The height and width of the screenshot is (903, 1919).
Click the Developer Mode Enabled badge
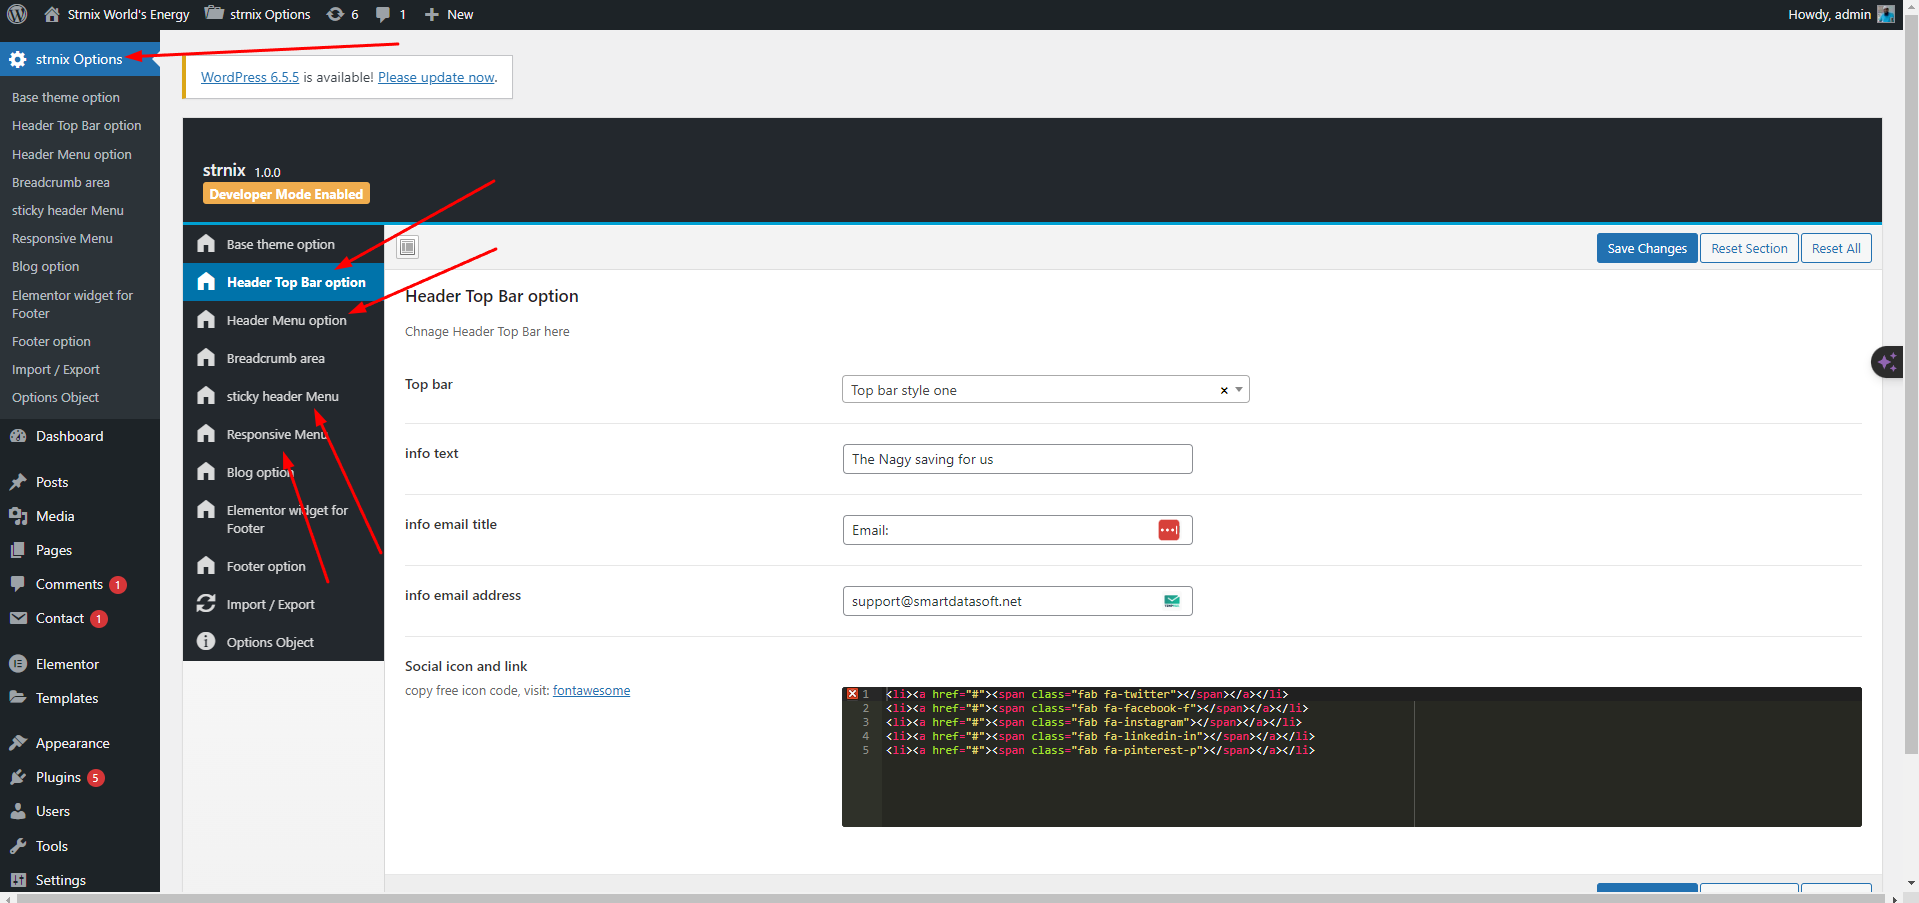pyautogui.click(x=286, y=194)
